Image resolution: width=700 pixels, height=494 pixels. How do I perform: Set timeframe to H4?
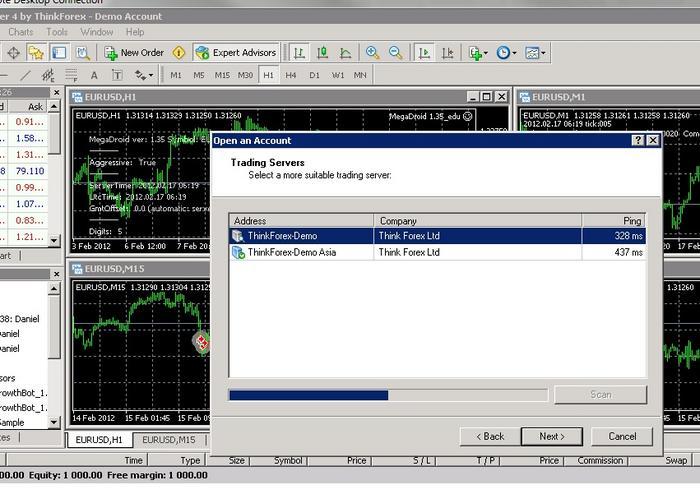pos(291,75)
